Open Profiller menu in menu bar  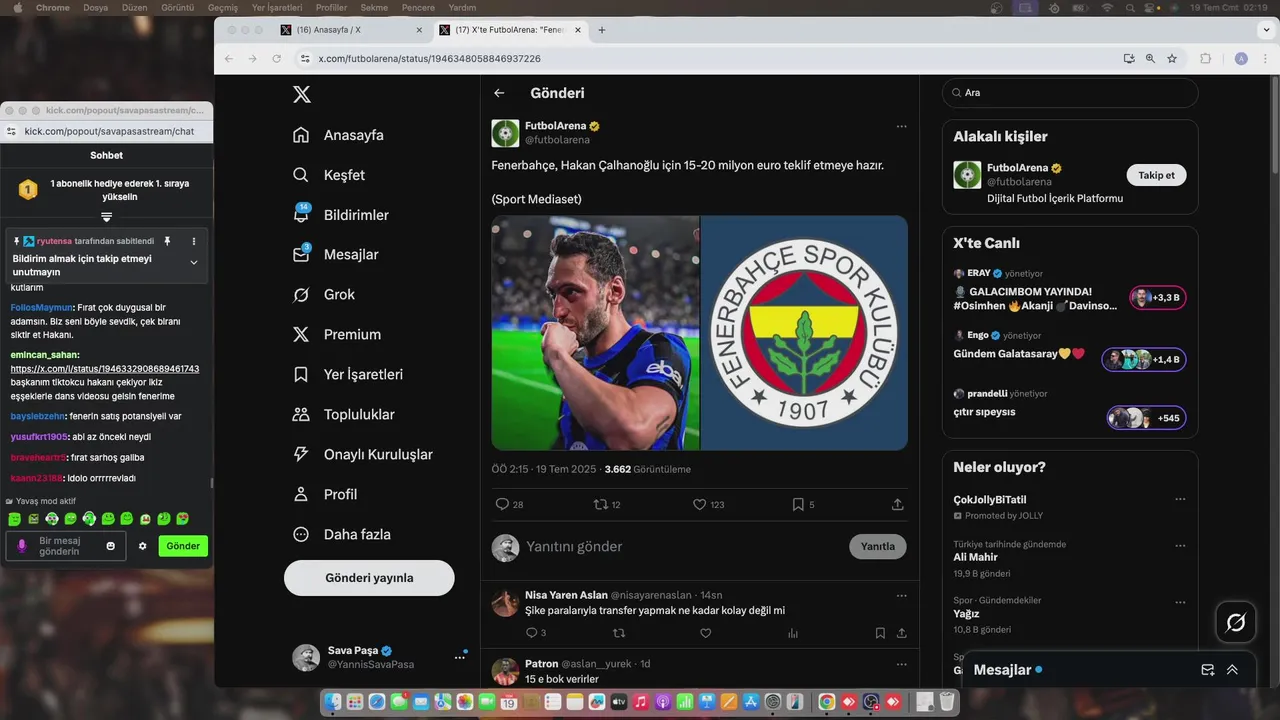[x=331, y=7]
